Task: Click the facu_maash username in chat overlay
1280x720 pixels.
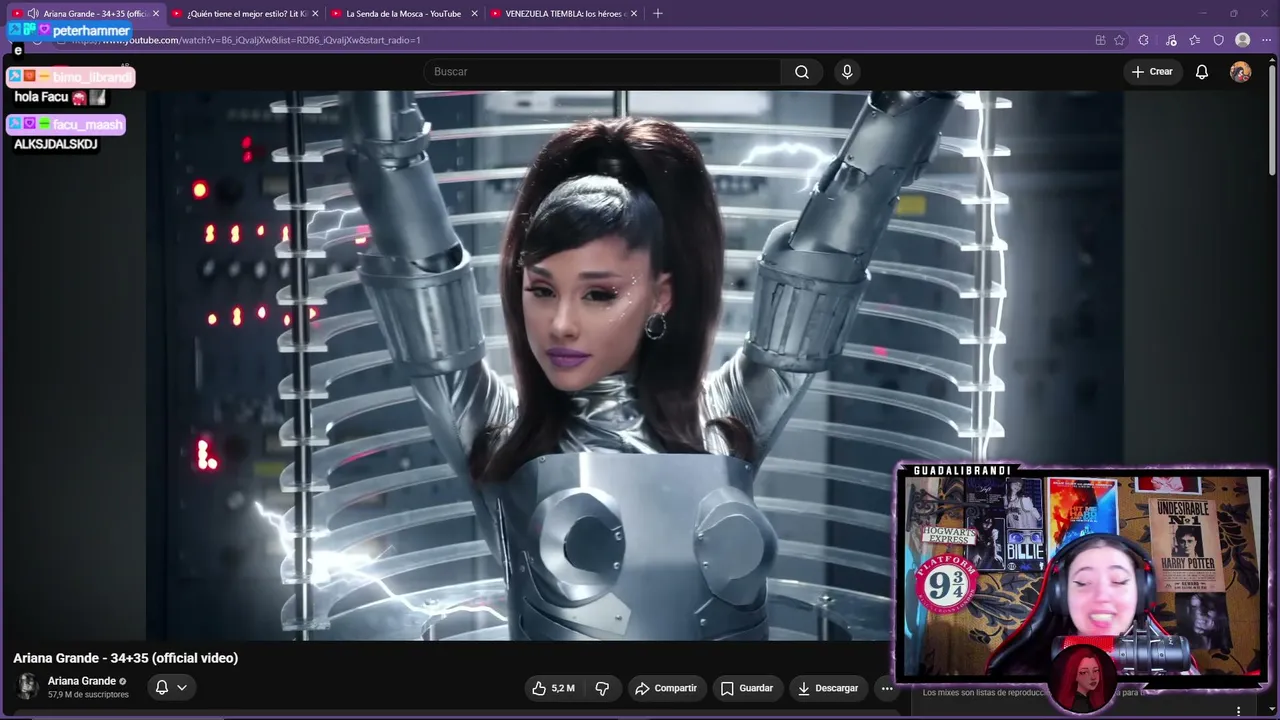Action: tap(88, 125)
